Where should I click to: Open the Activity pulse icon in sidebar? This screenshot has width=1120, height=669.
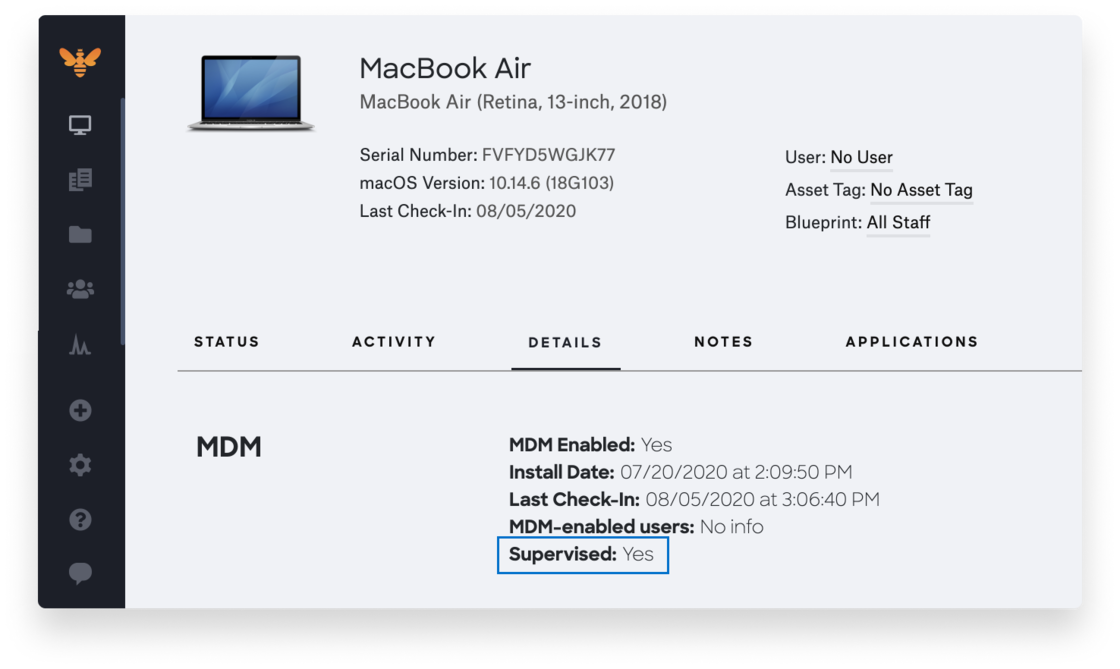(x=80, y=346)
